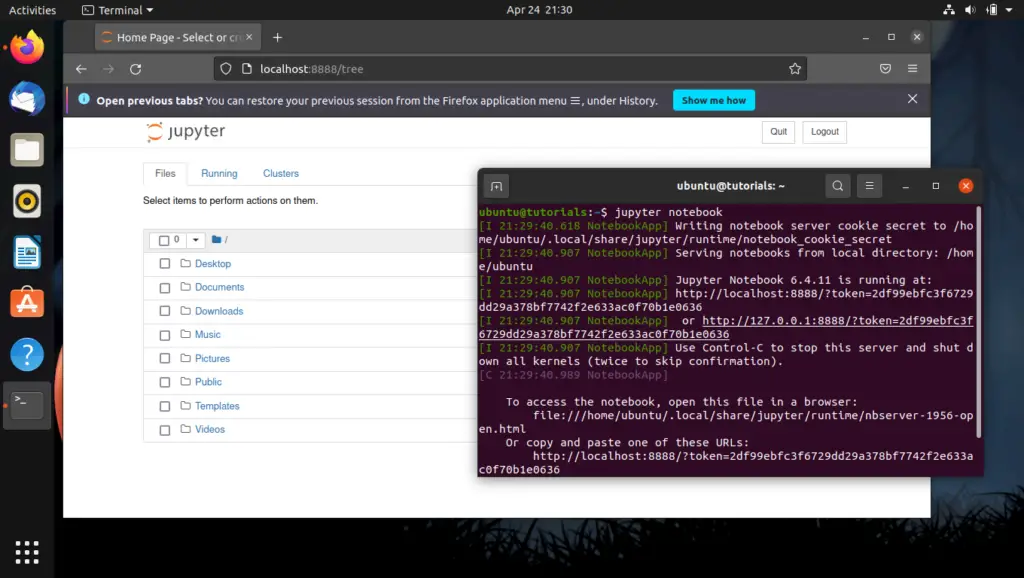Image resolution: width=1024 pixels, height=578 pixels.
Task: Open the Terminal app menu in top bar
Action: 118,10
